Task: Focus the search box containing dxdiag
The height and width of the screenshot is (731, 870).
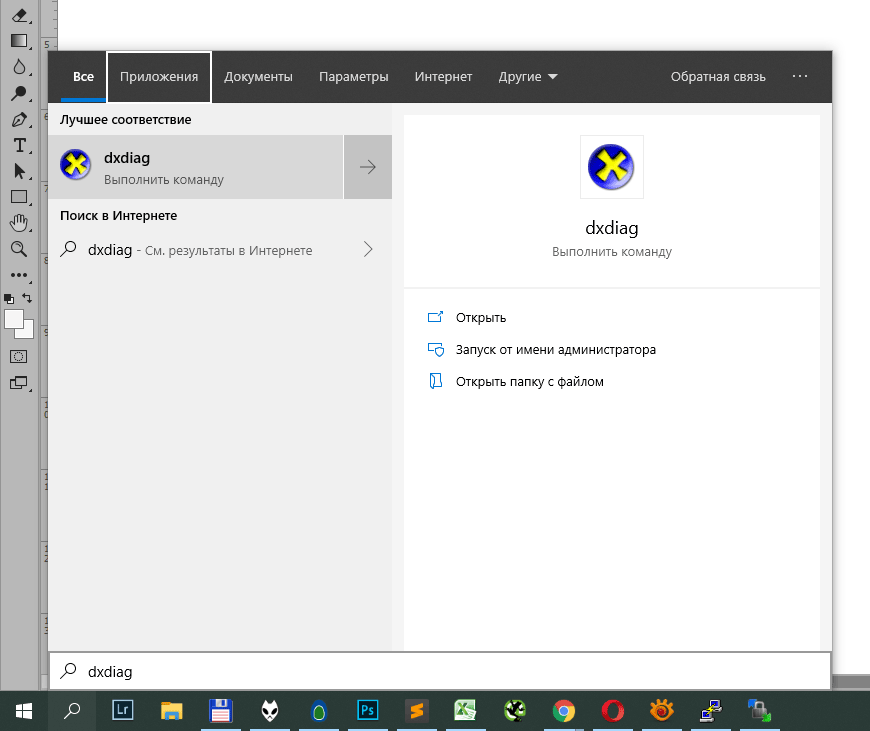Action: coord(440,672)
